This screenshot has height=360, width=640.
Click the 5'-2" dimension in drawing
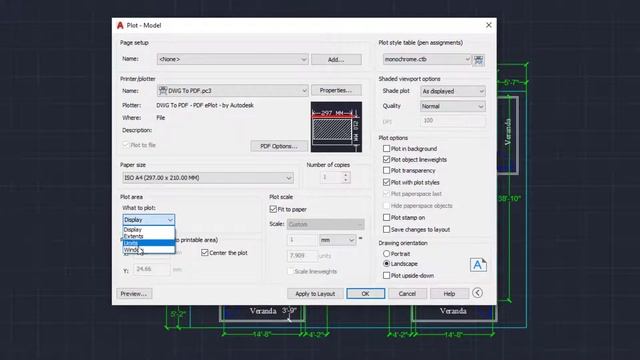178,314
